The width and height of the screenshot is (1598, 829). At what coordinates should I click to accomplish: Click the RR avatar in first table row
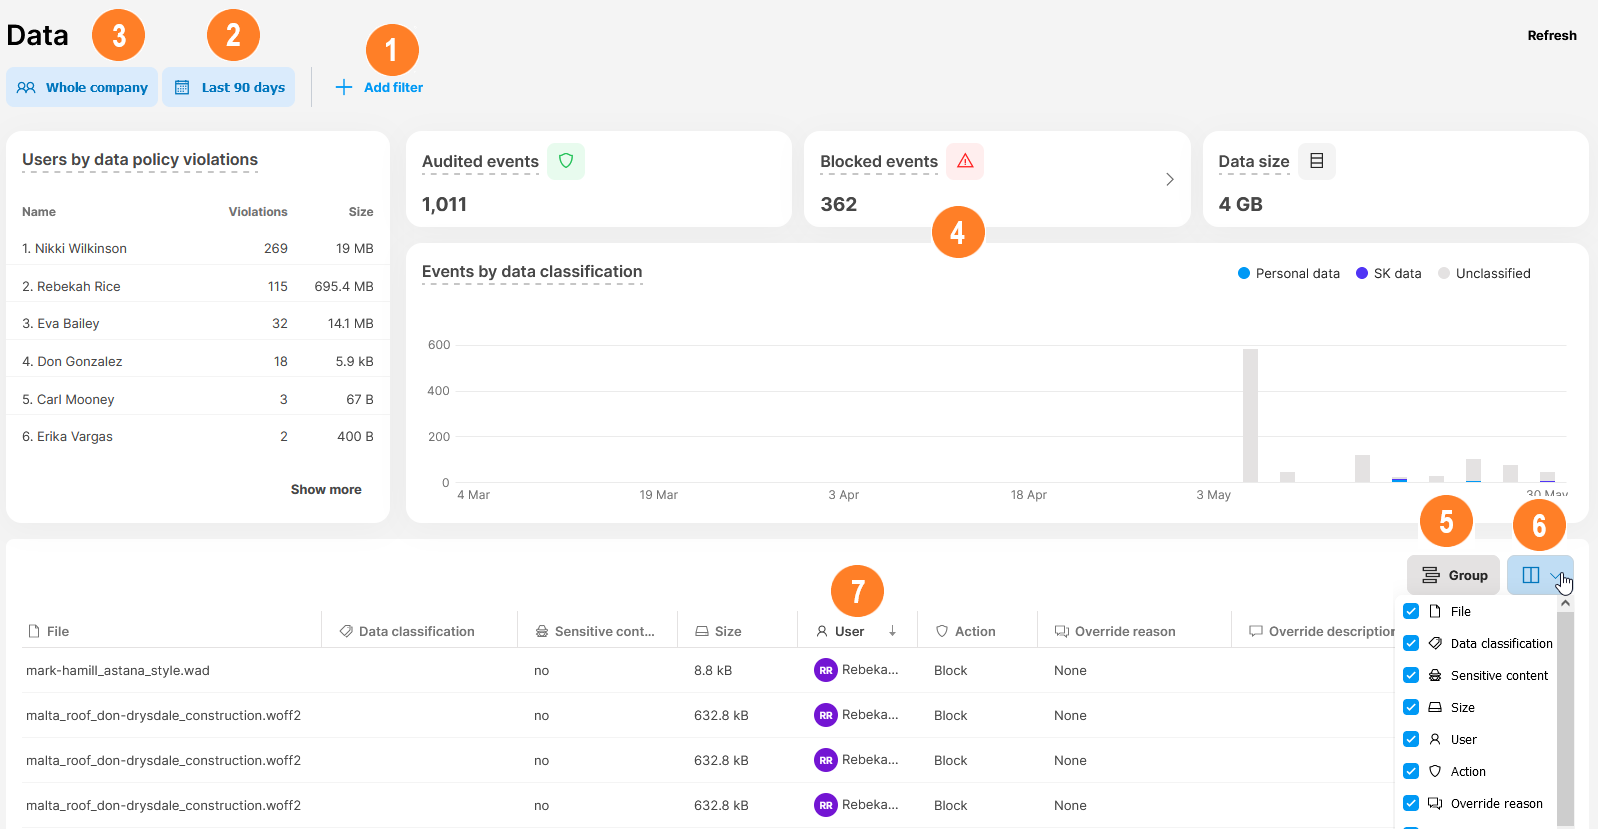[825, 671]
